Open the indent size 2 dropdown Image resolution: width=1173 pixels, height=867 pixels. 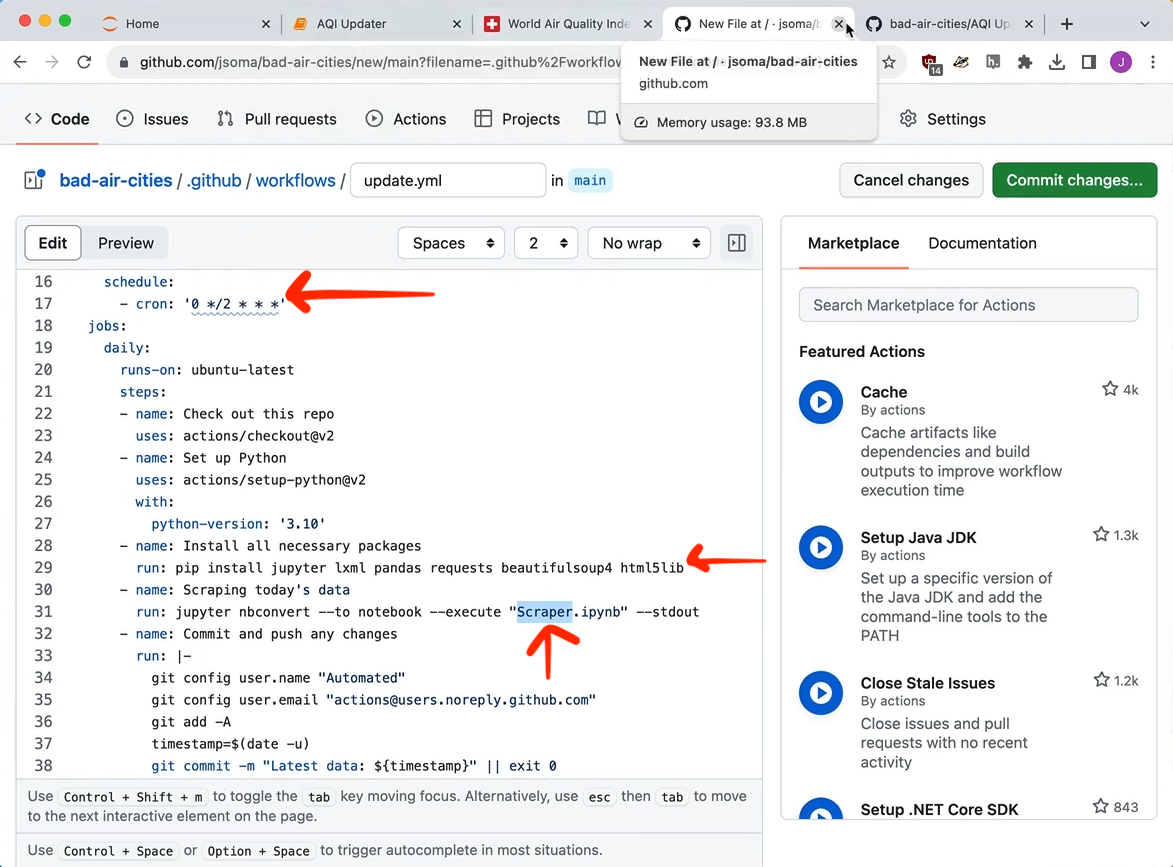point(546,243)
